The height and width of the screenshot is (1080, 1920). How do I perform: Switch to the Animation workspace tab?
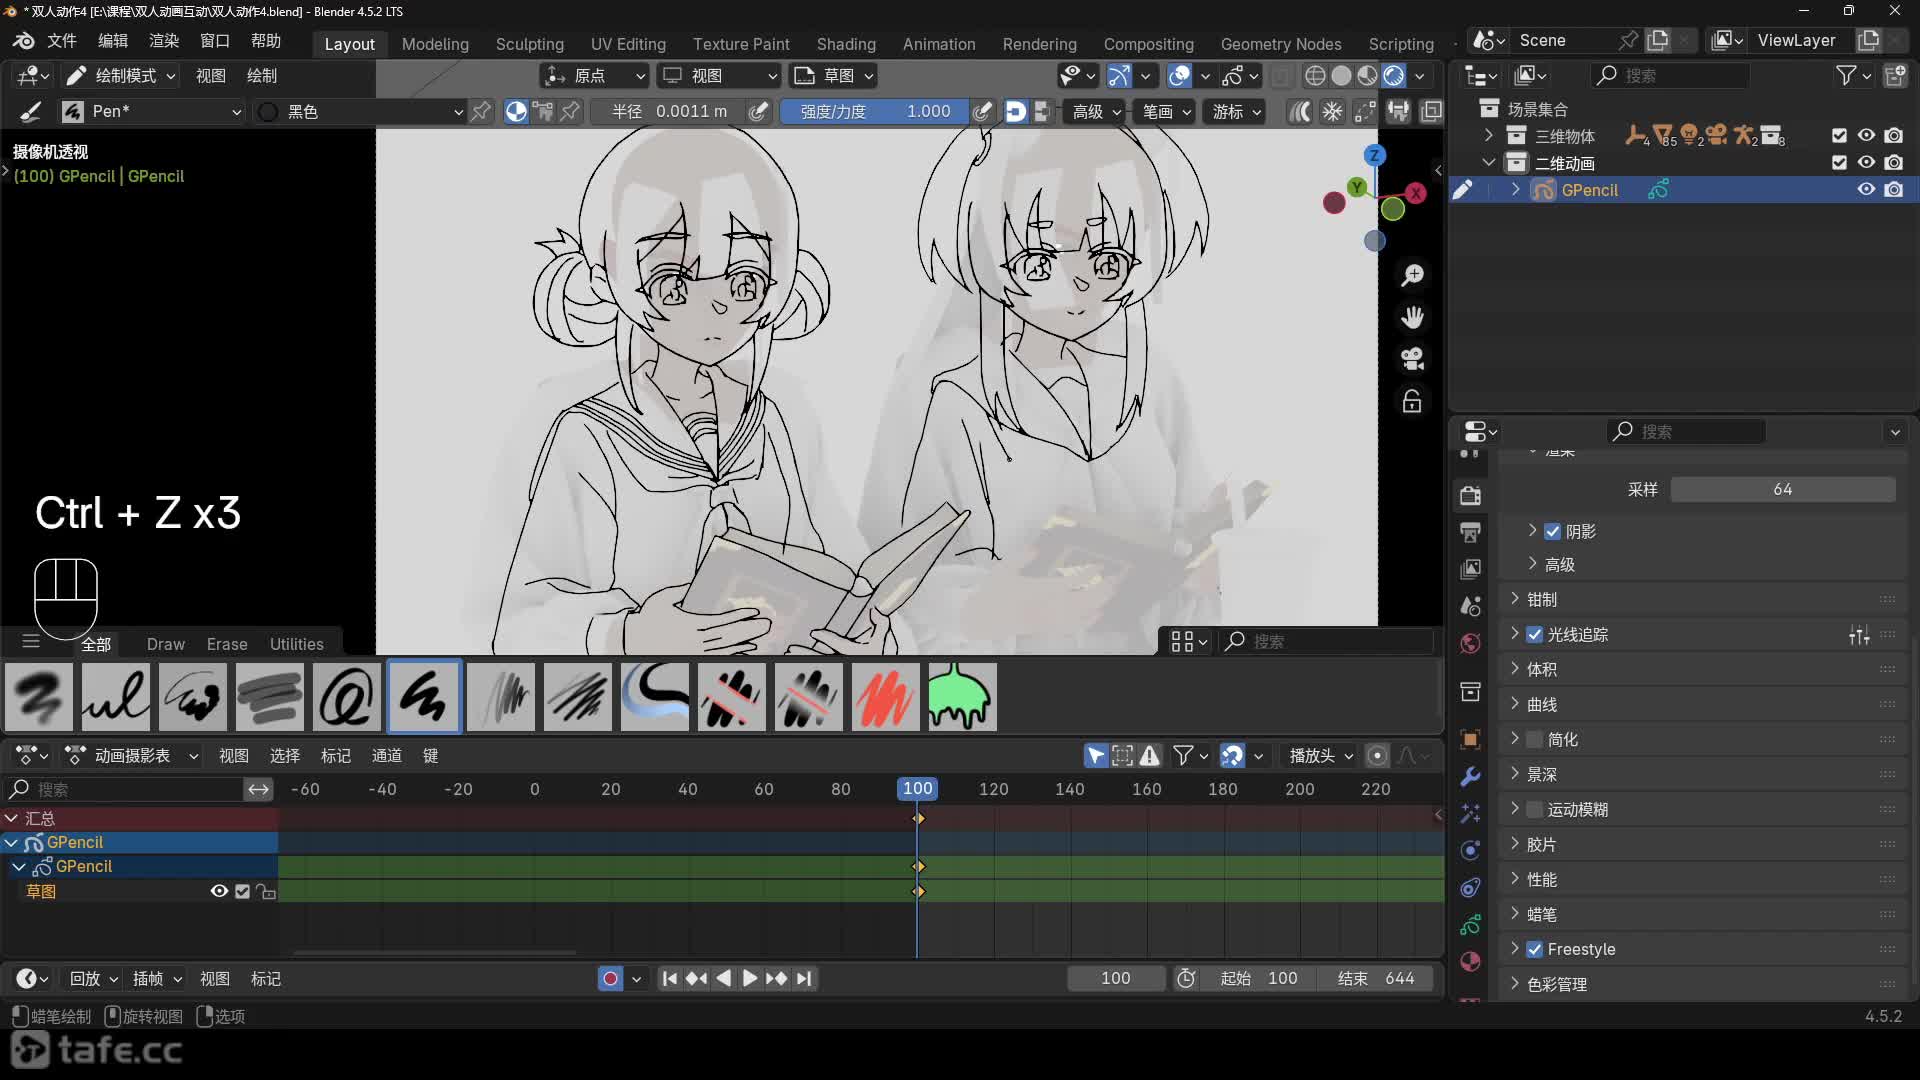938,44
